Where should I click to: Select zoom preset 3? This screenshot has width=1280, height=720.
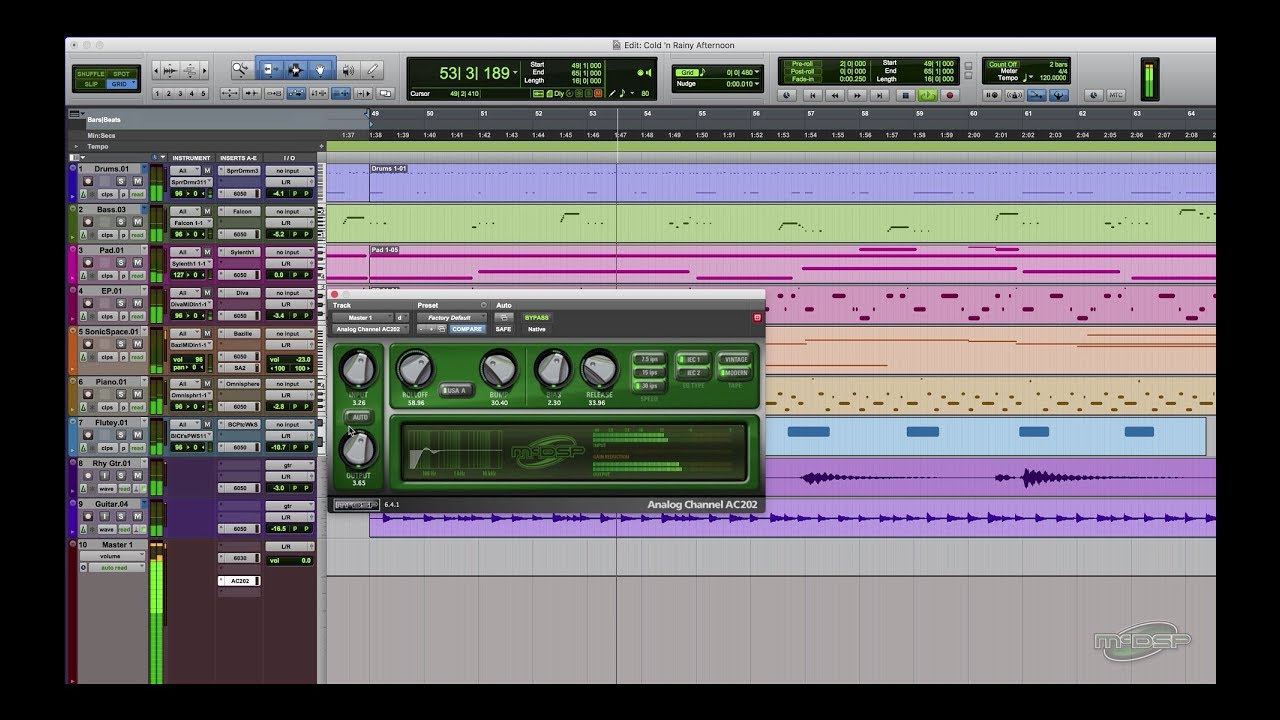pos(180,93)
